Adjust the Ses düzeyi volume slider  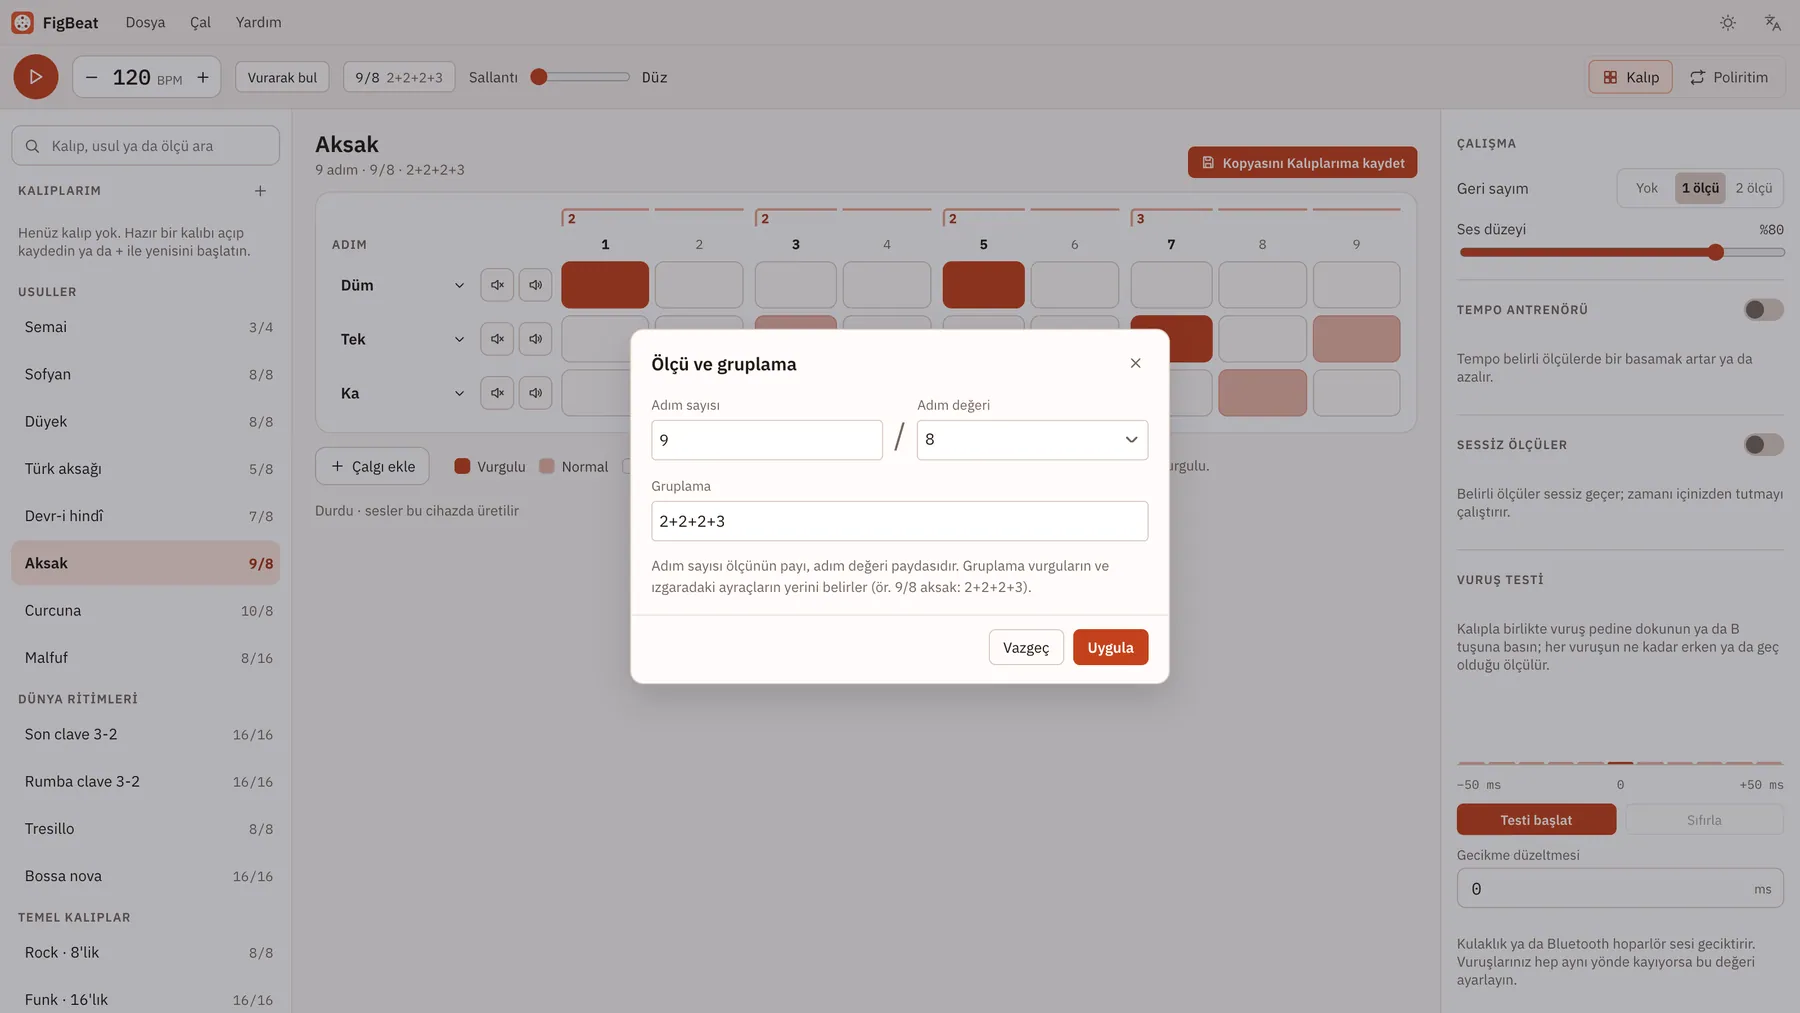pos(1620,252)
